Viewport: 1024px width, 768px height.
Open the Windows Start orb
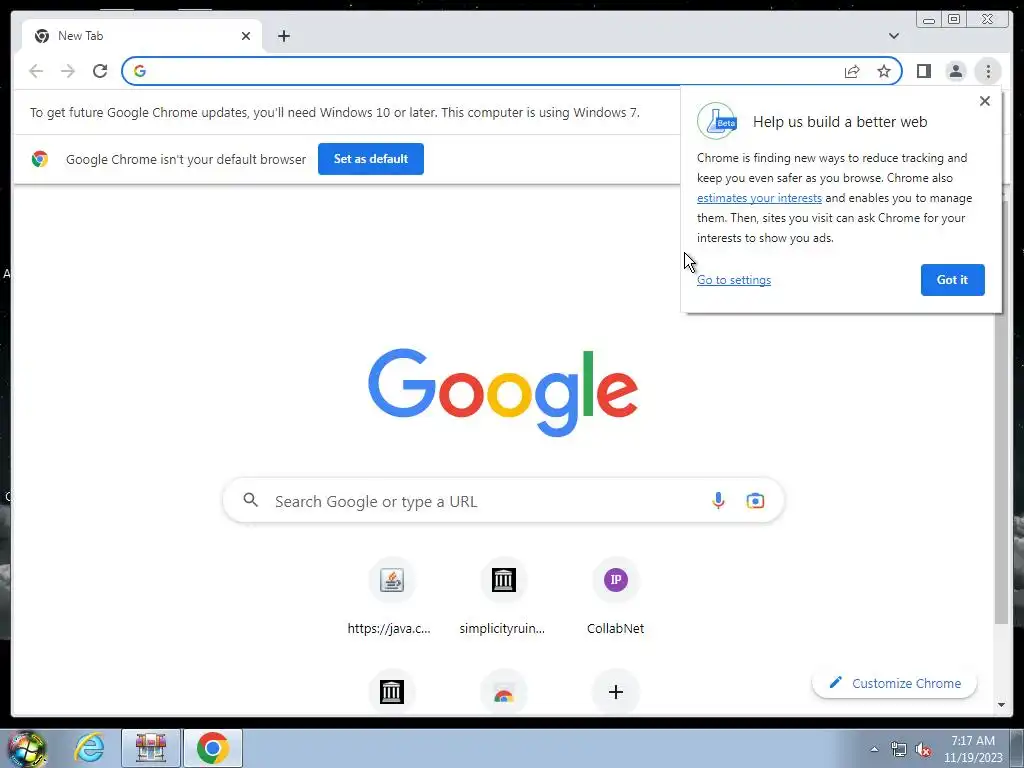click(x=26, y=748)
